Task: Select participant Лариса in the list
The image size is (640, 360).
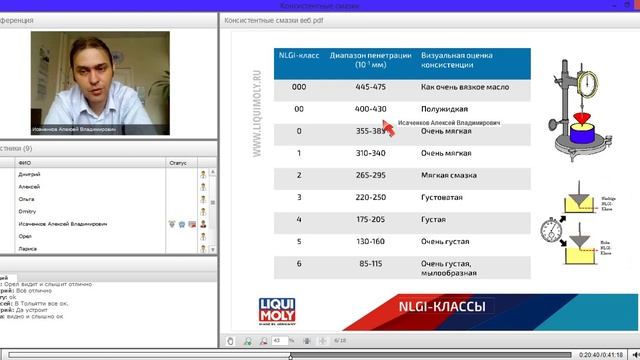Action: pos(27,249)
